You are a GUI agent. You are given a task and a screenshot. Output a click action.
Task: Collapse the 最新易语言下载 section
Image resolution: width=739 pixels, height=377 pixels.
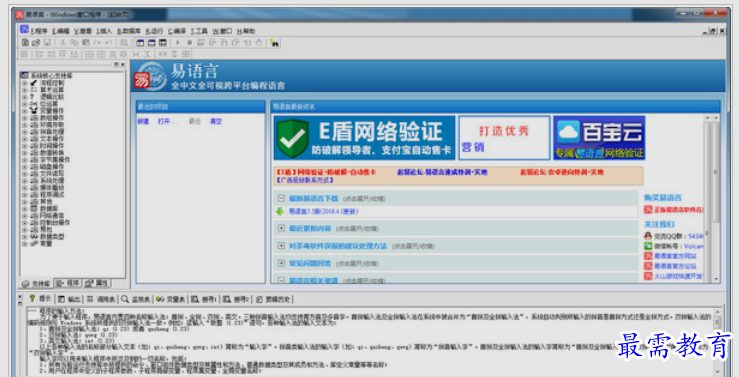click(x=281, y=198)
